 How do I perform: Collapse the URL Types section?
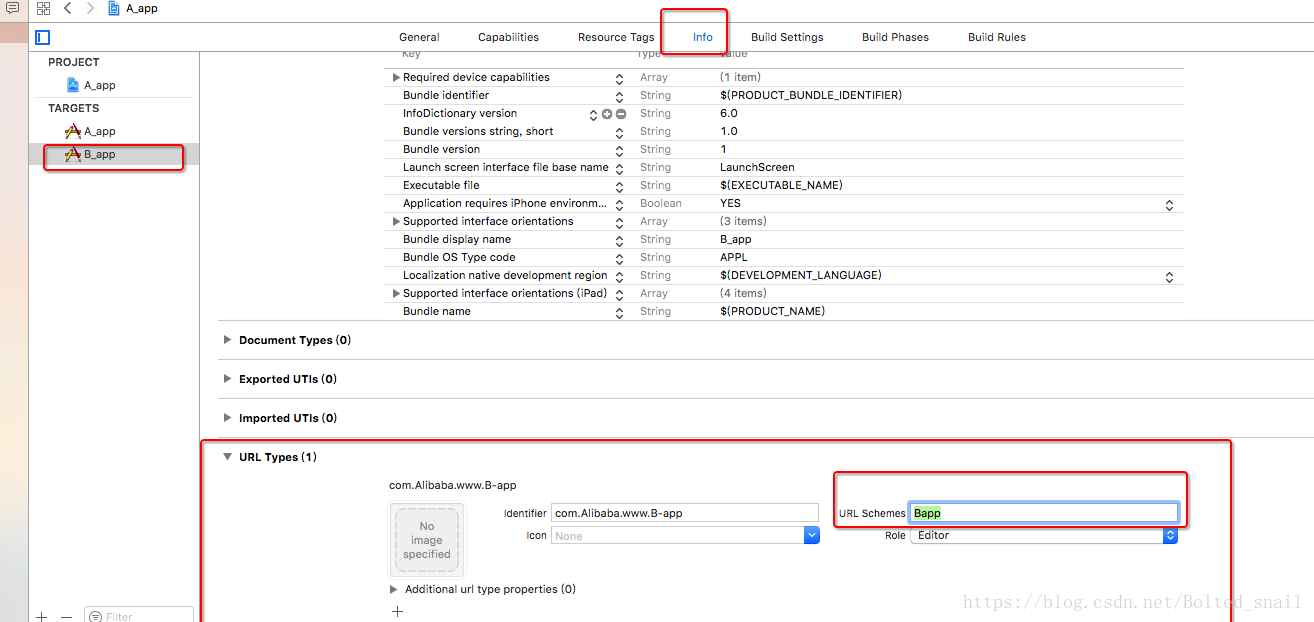pos(228,457)
